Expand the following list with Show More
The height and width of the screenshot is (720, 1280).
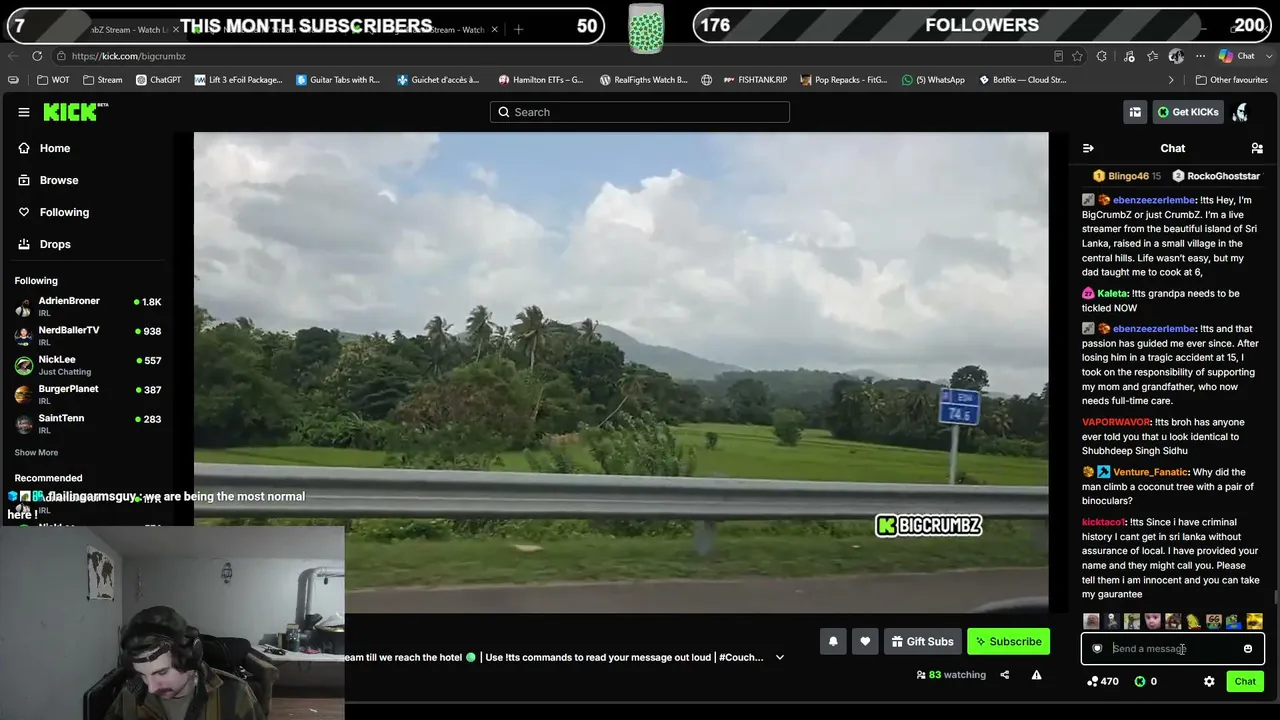pyautogui.click(x=36, y=453)
